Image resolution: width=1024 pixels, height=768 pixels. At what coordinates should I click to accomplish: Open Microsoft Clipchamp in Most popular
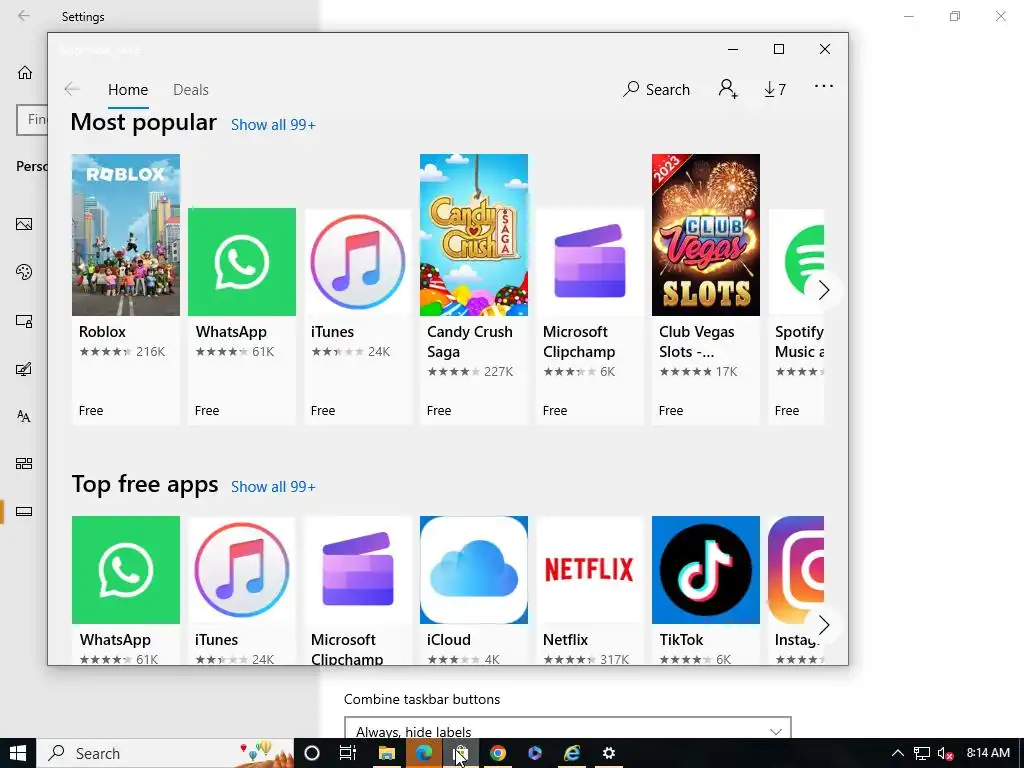coord(590,316)
